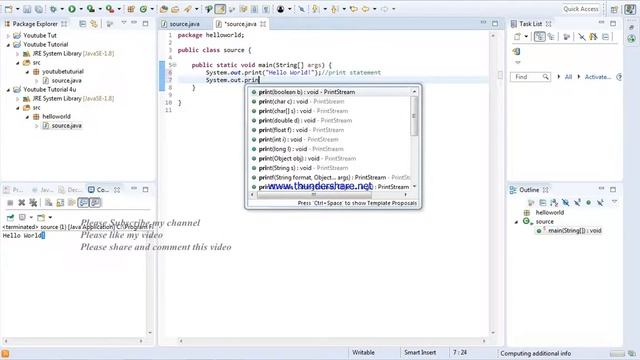Select JRE System Library under Youtube Tutorial 4u
The image size is (640, 360).
point(69,99)
